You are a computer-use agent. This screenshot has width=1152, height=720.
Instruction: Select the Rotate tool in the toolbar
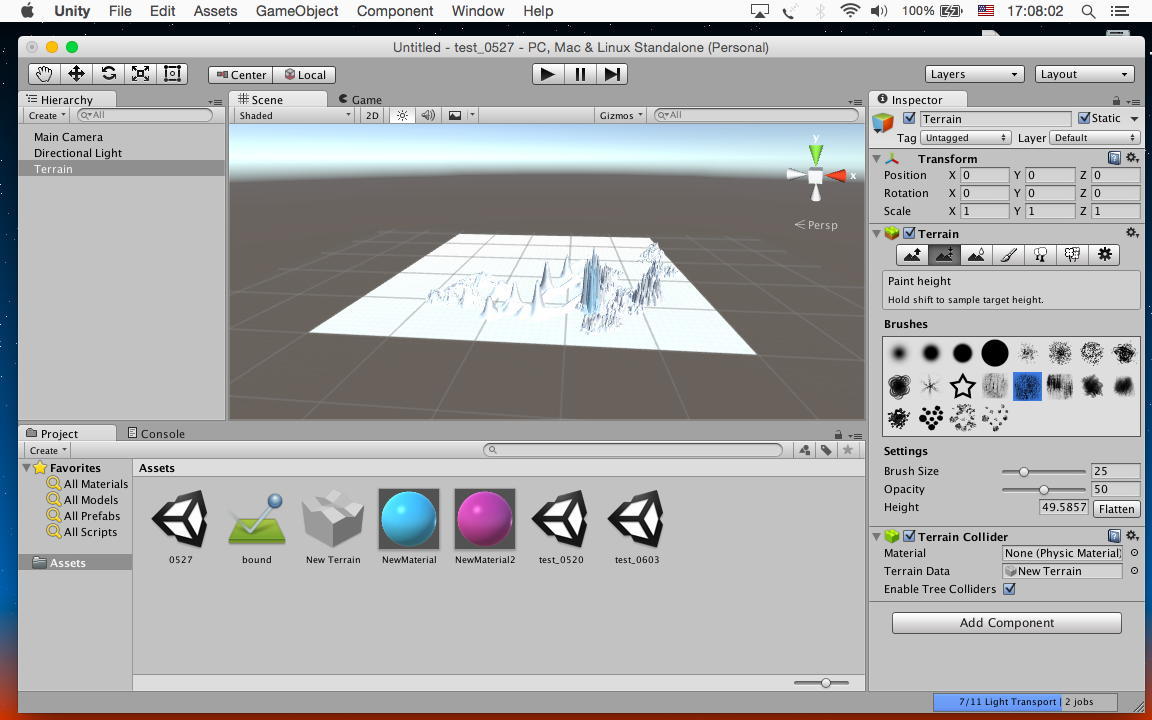pos(108,74)
